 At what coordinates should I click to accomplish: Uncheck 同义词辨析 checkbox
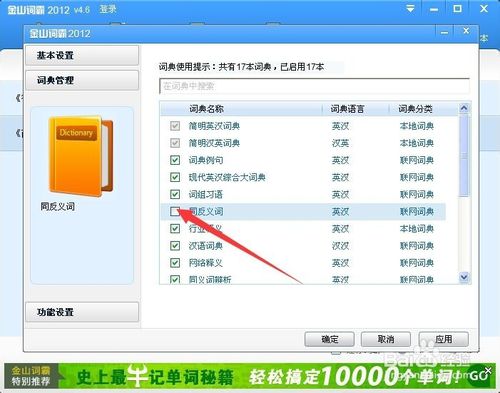pyautogui.click(x=175, y=279)
